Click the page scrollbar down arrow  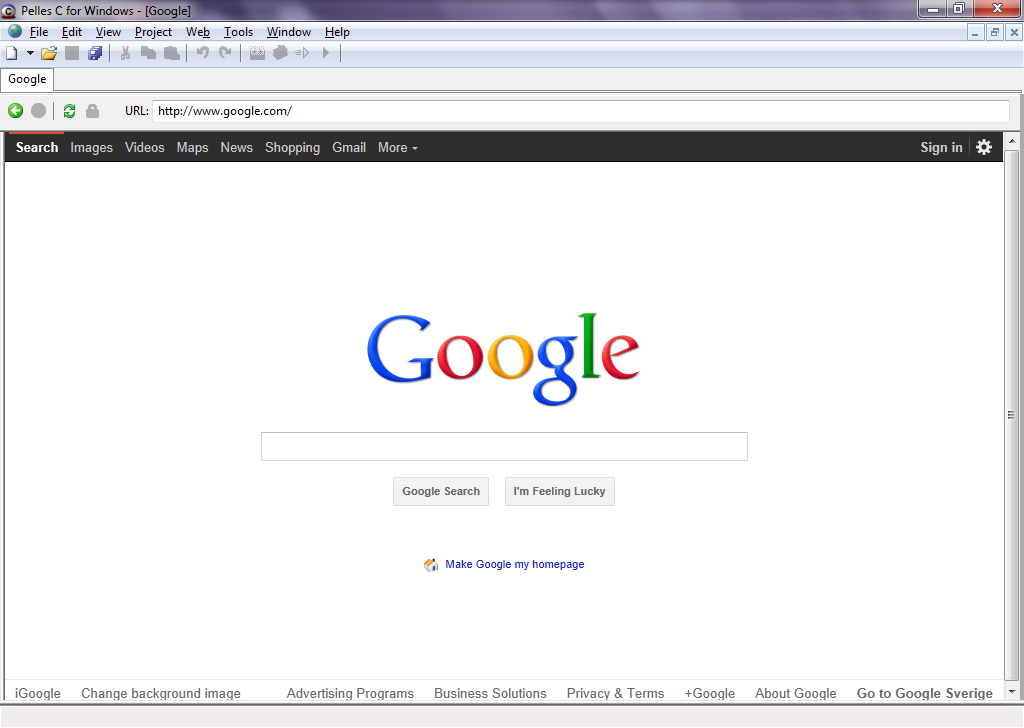point(1012,692)
